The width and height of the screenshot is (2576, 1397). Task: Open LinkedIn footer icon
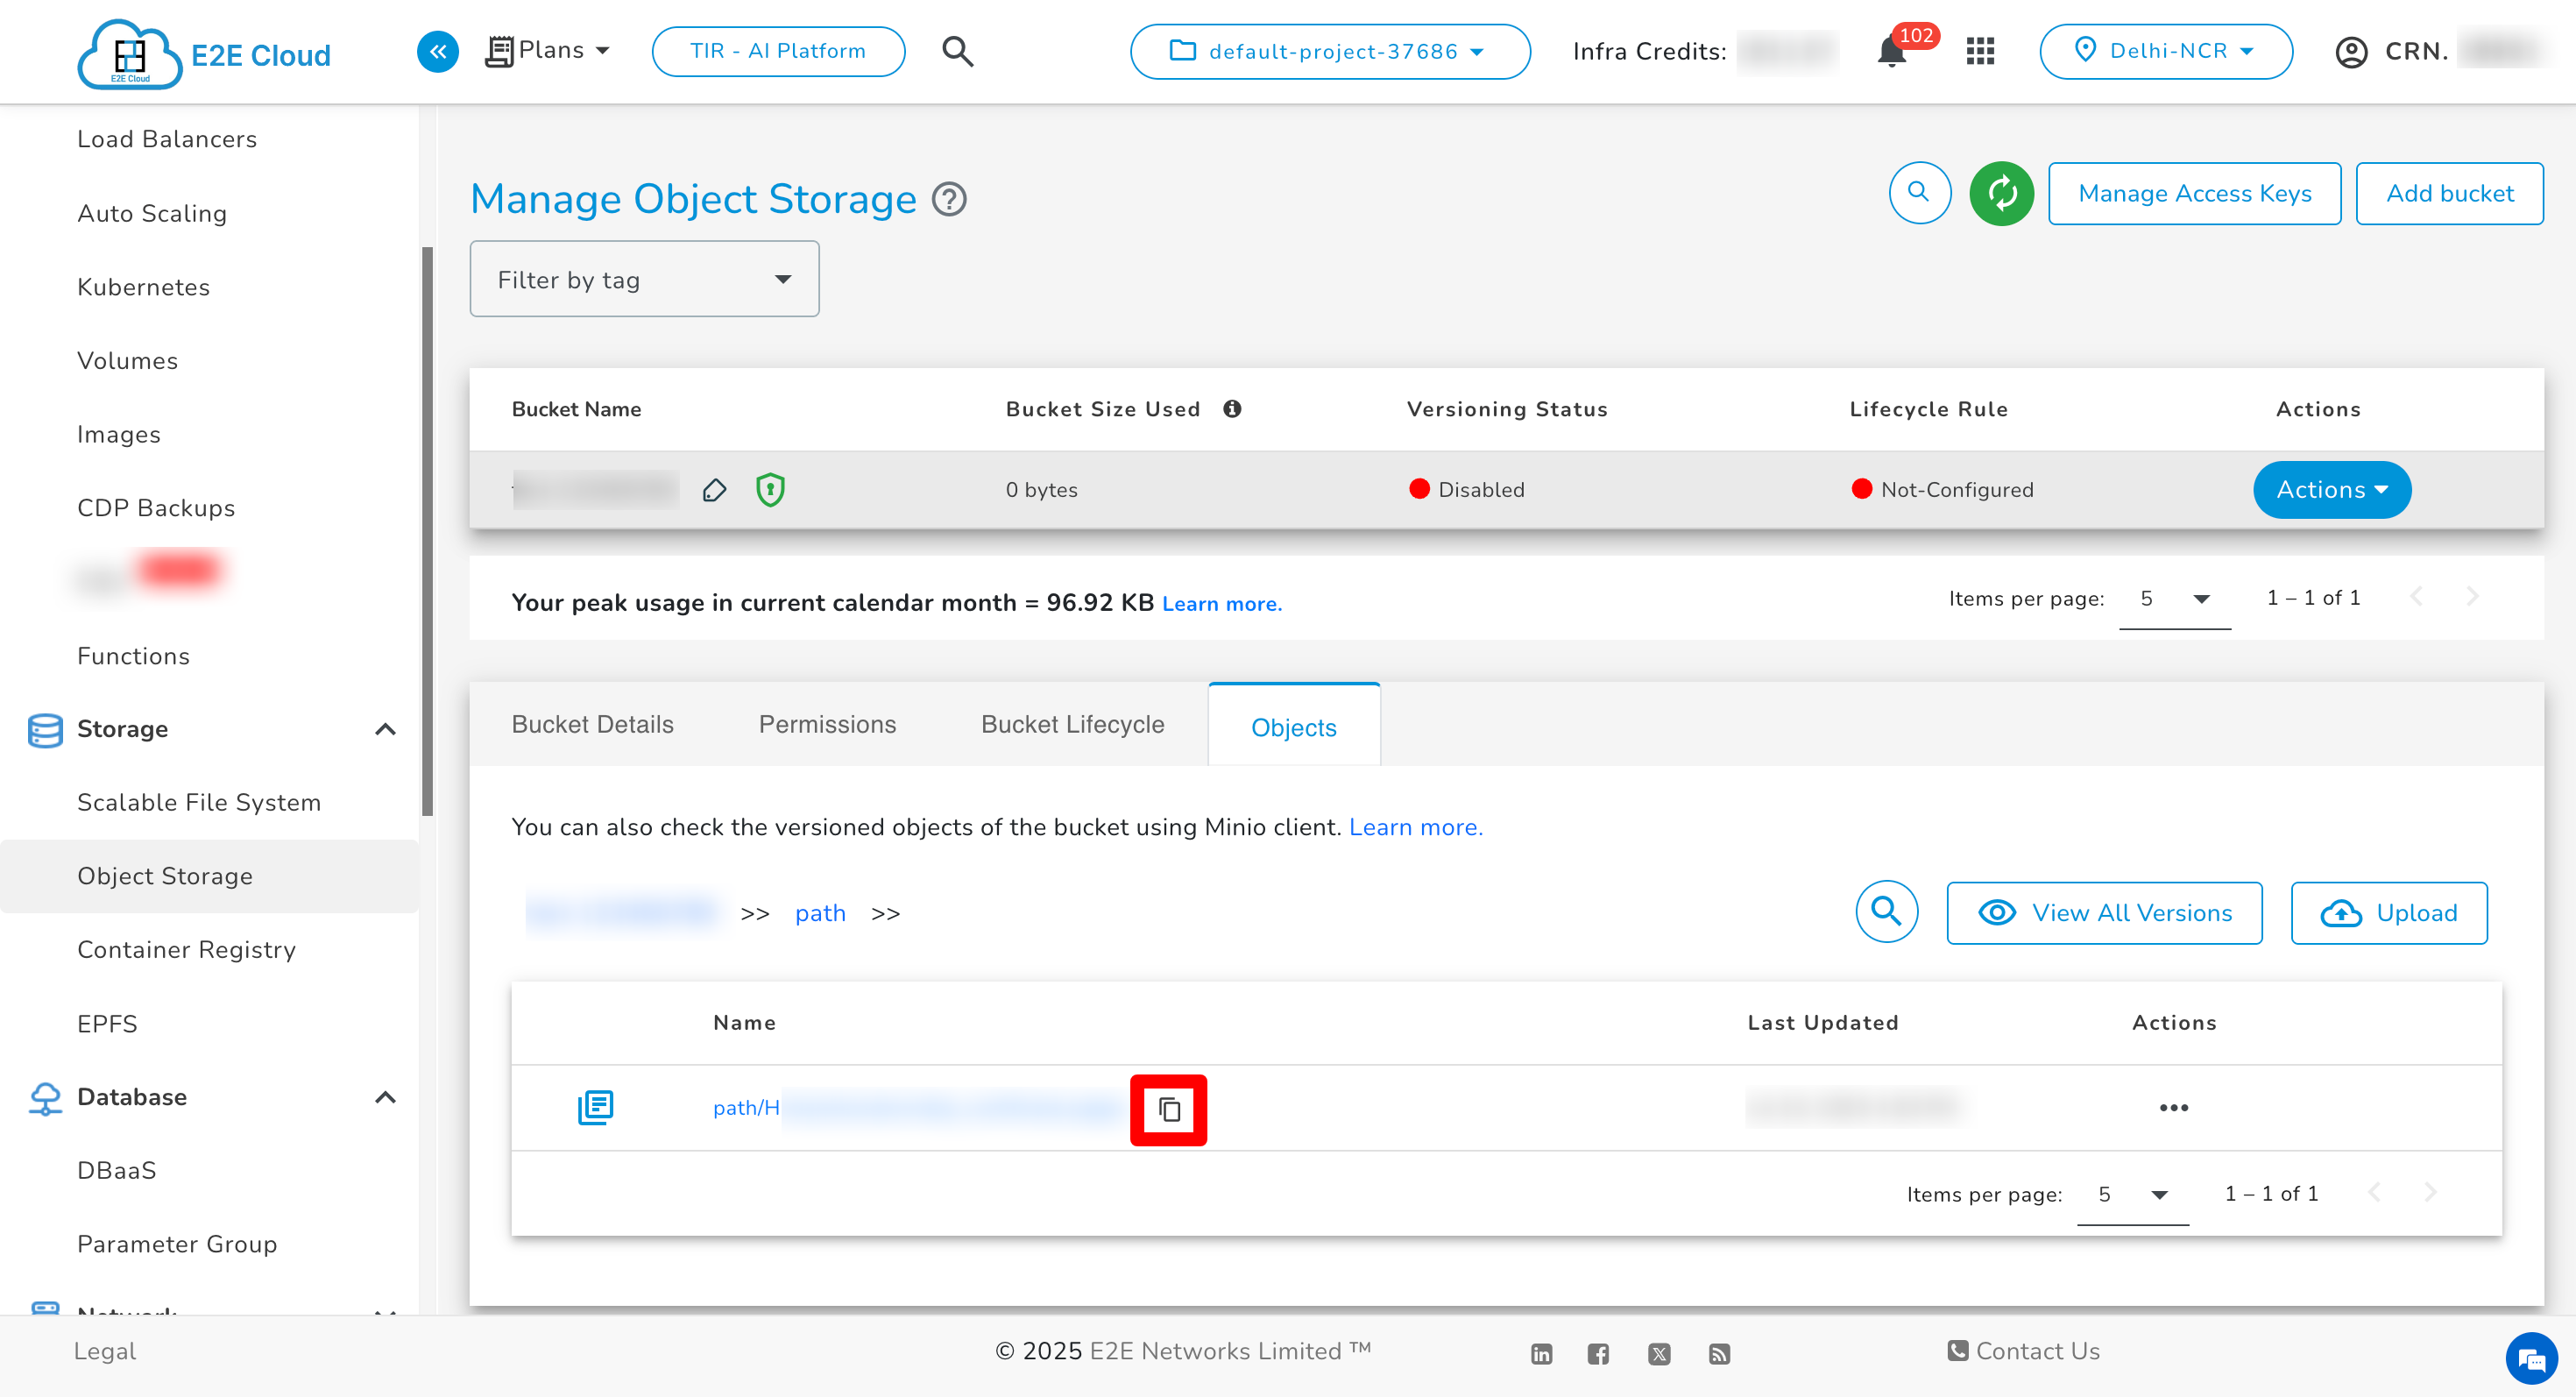[x=1541, y=1353]
